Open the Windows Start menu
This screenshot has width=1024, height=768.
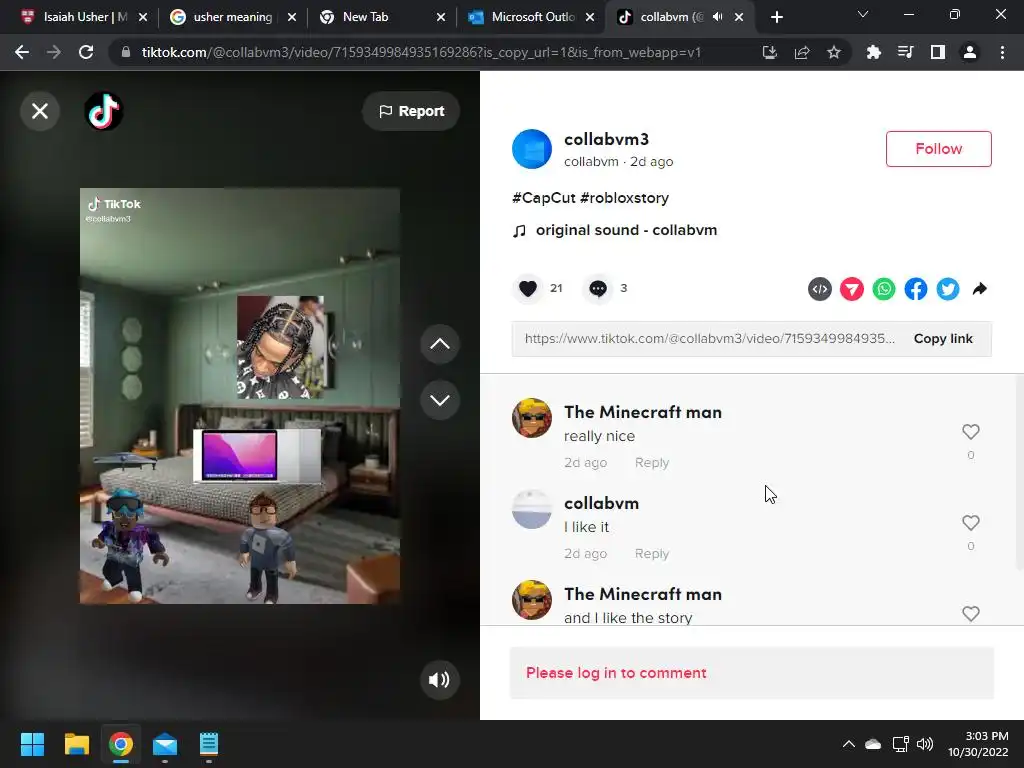tap(32, 744)
